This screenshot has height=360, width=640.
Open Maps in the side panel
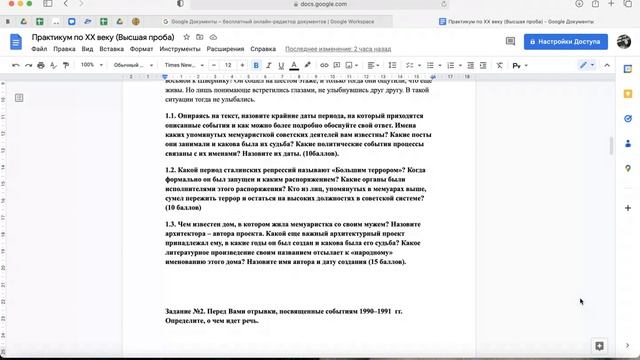click(x=628, y=168)
